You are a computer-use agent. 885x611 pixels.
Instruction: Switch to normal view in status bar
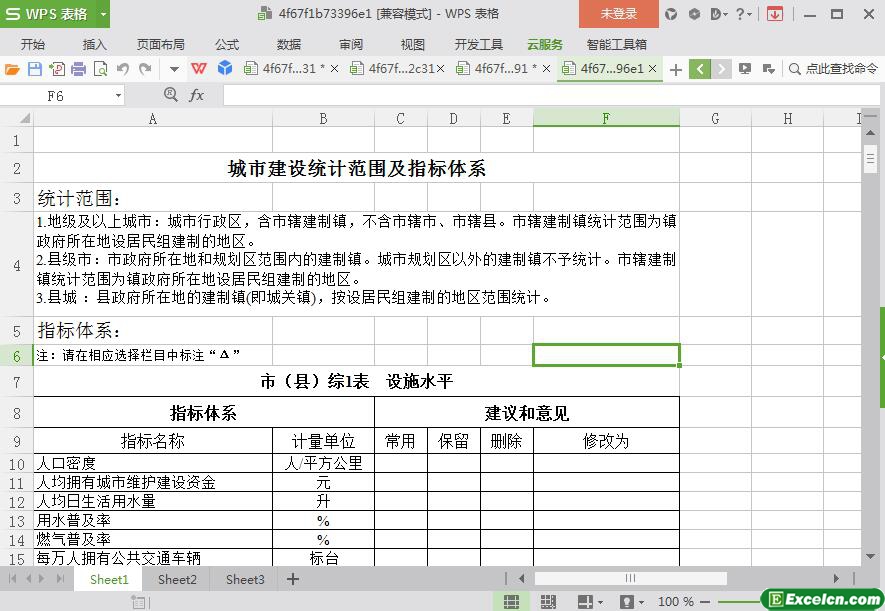click(511, 602)
